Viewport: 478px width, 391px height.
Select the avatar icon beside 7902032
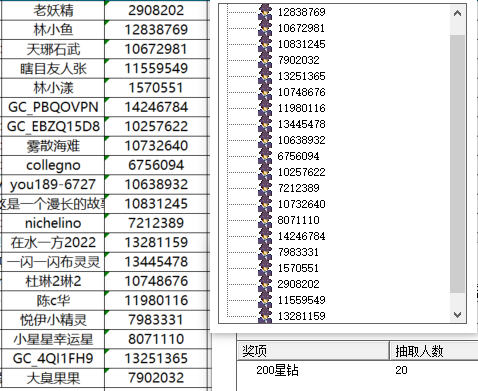coord(265,60)
